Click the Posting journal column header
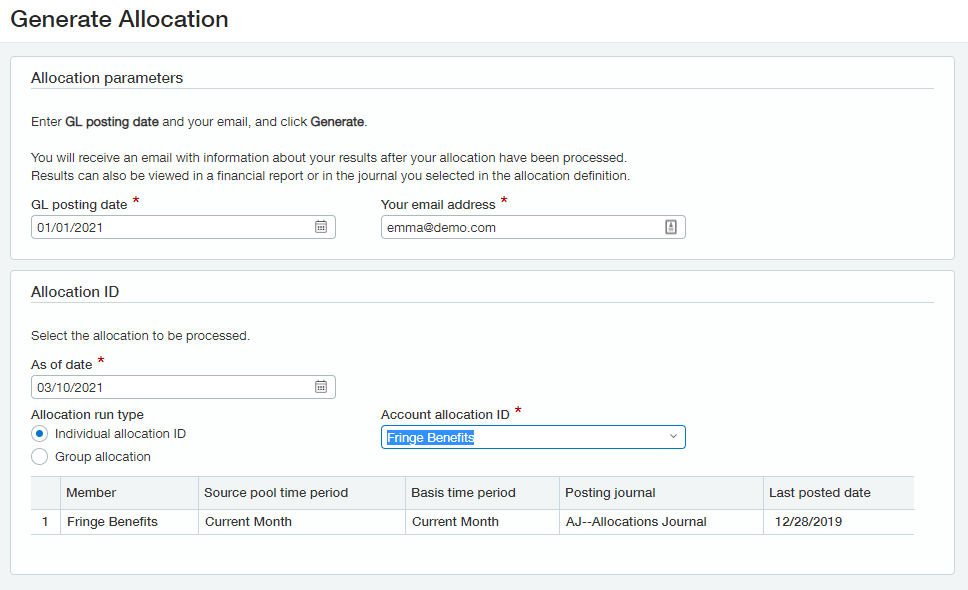 point(603,492)
